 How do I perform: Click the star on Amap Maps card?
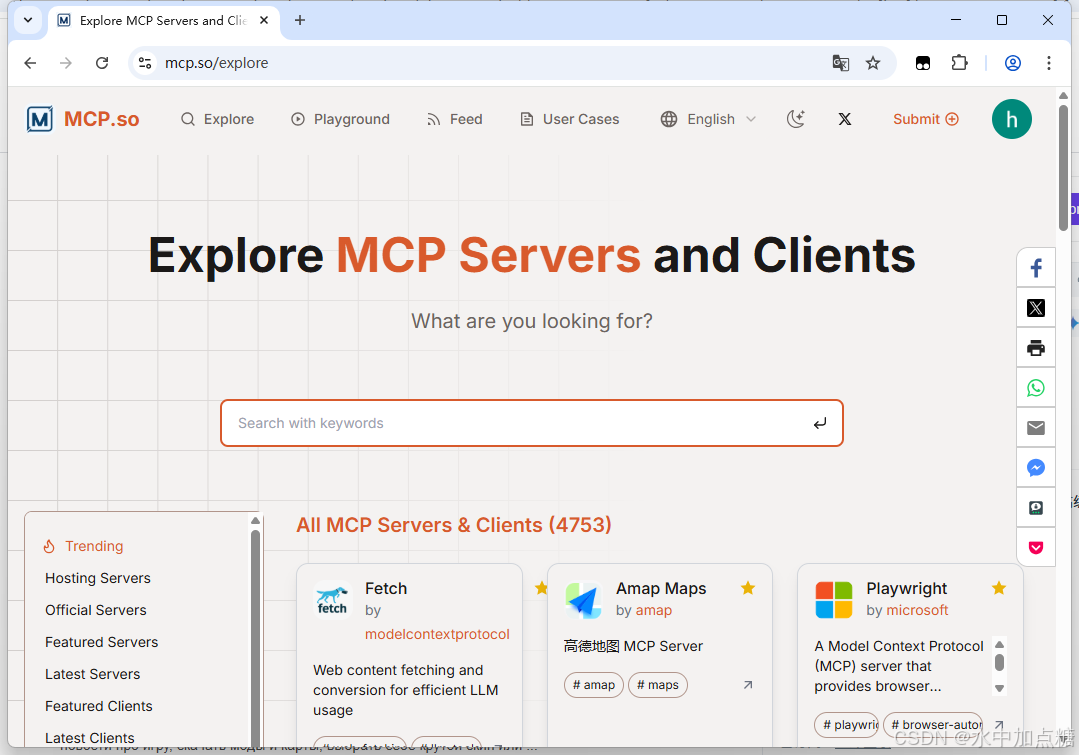tap(748, 588)
